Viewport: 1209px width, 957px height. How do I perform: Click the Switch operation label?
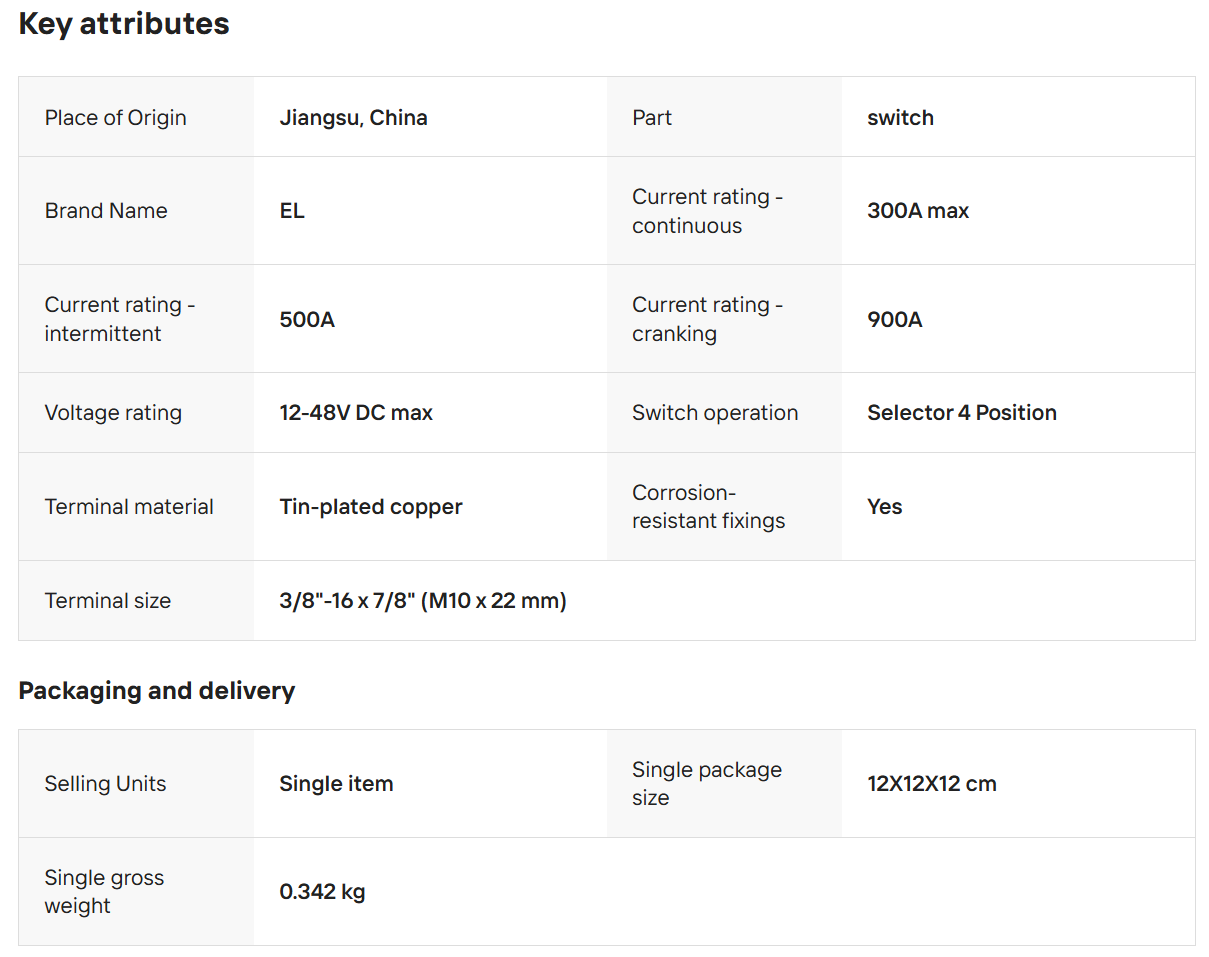pyautogui.click(x=714, y=413)
